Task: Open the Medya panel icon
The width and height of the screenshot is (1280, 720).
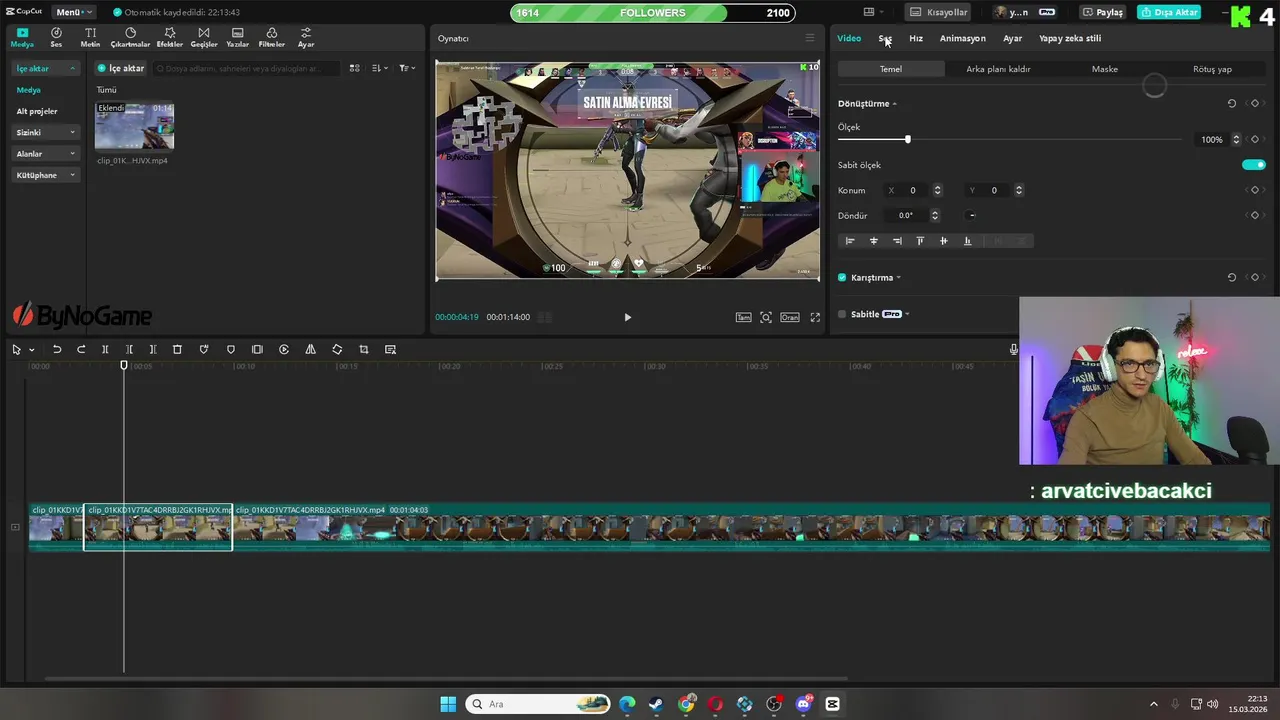Action: pos(22,38)
